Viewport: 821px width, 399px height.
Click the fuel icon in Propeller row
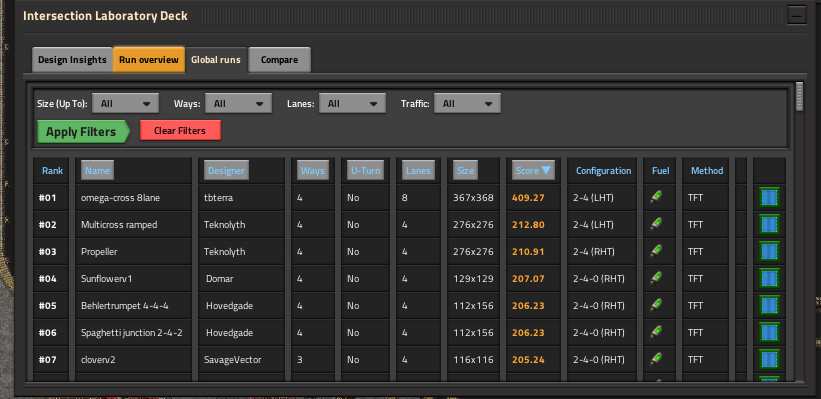click(656, 251)
